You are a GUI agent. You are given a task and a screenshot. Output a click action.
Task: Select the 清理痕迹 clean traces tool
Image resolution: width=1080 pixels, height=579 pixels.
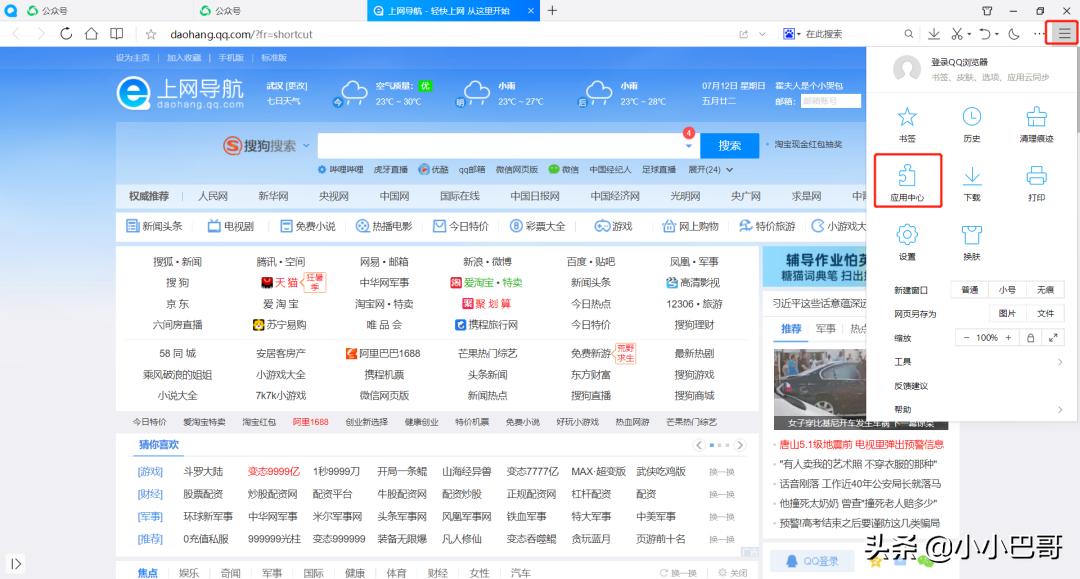click(x=1039, y=122)
